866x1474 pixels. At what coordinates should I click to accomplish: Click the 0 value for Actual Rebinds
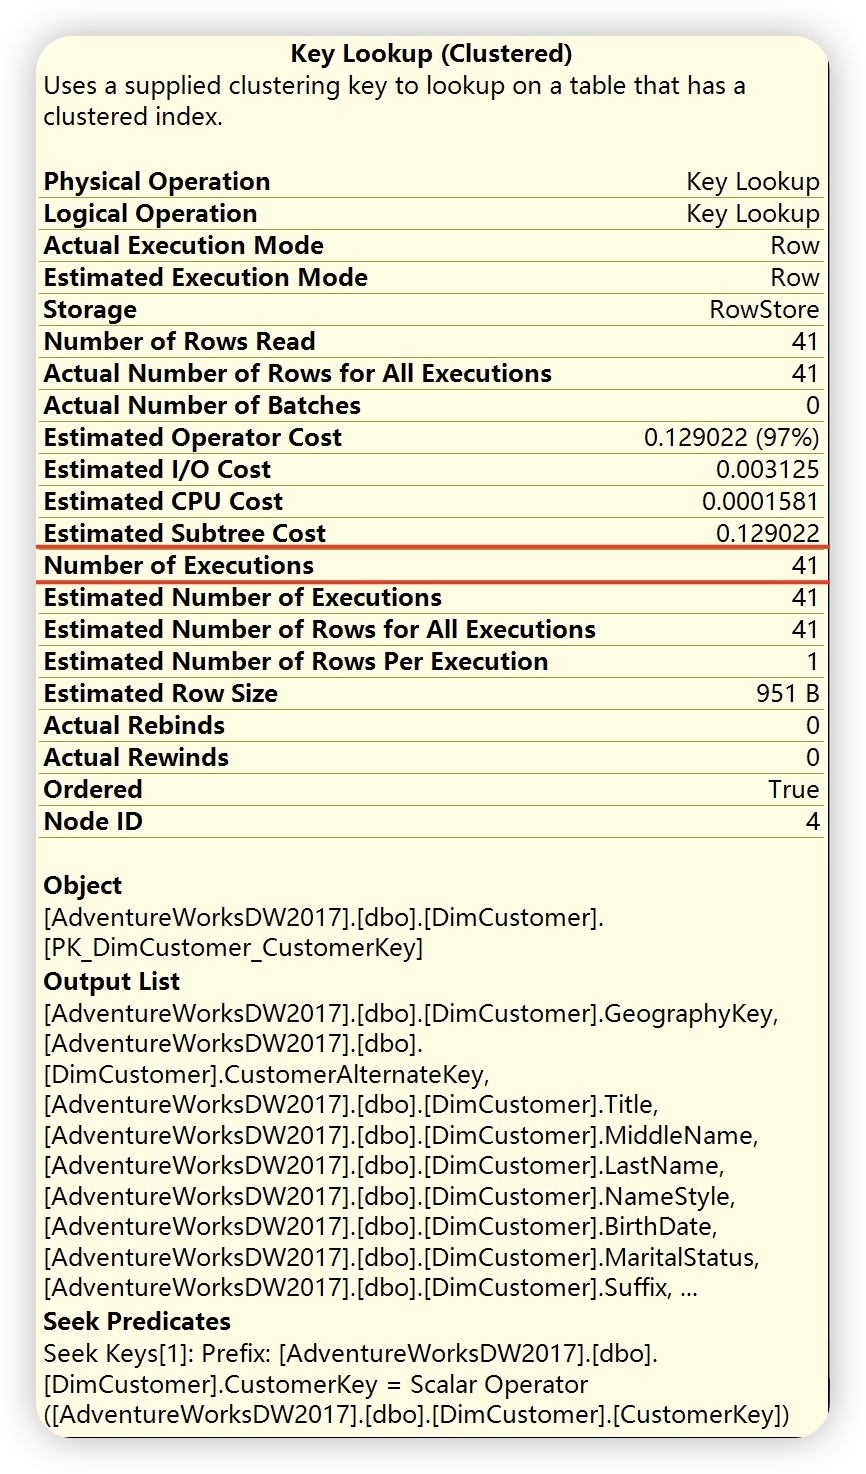[813, 726]
